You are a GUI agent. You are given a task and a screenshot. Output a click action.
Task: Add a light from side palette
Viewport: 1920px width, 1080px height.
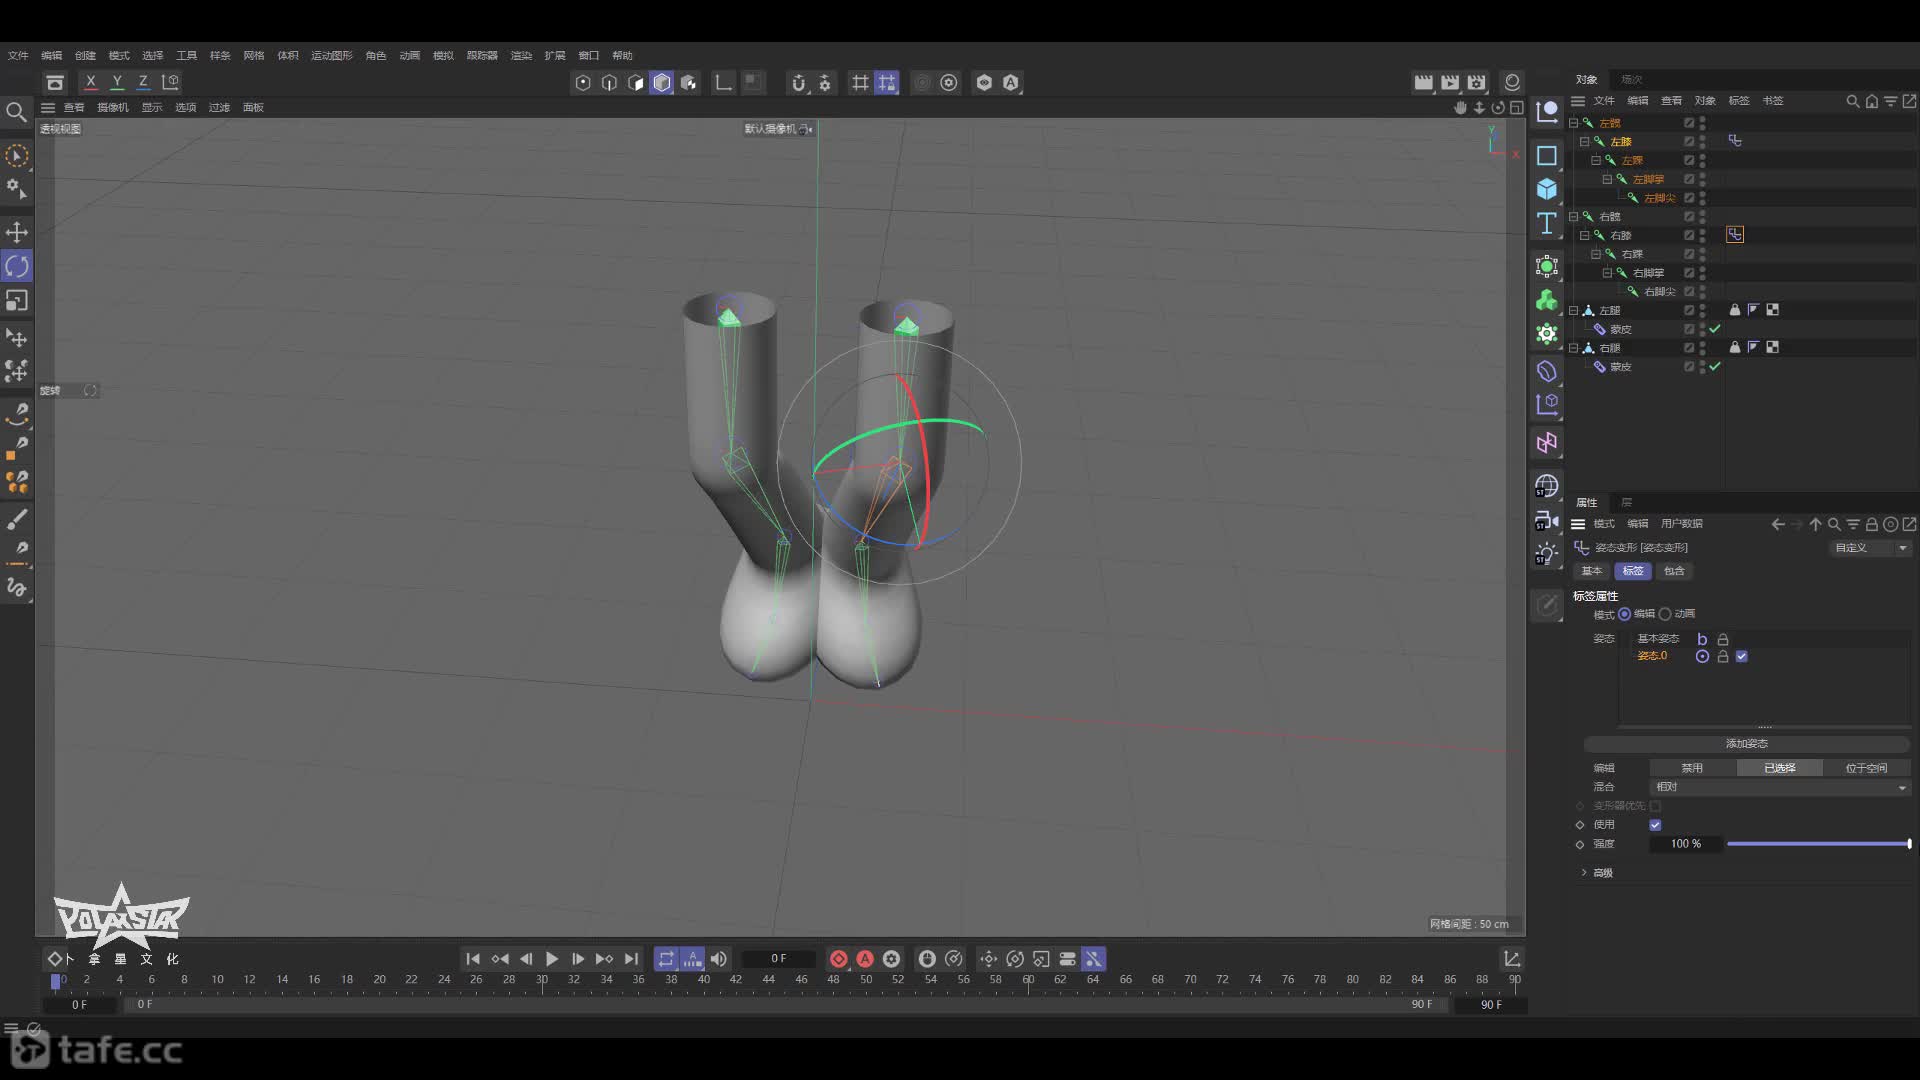(1547, 554)
